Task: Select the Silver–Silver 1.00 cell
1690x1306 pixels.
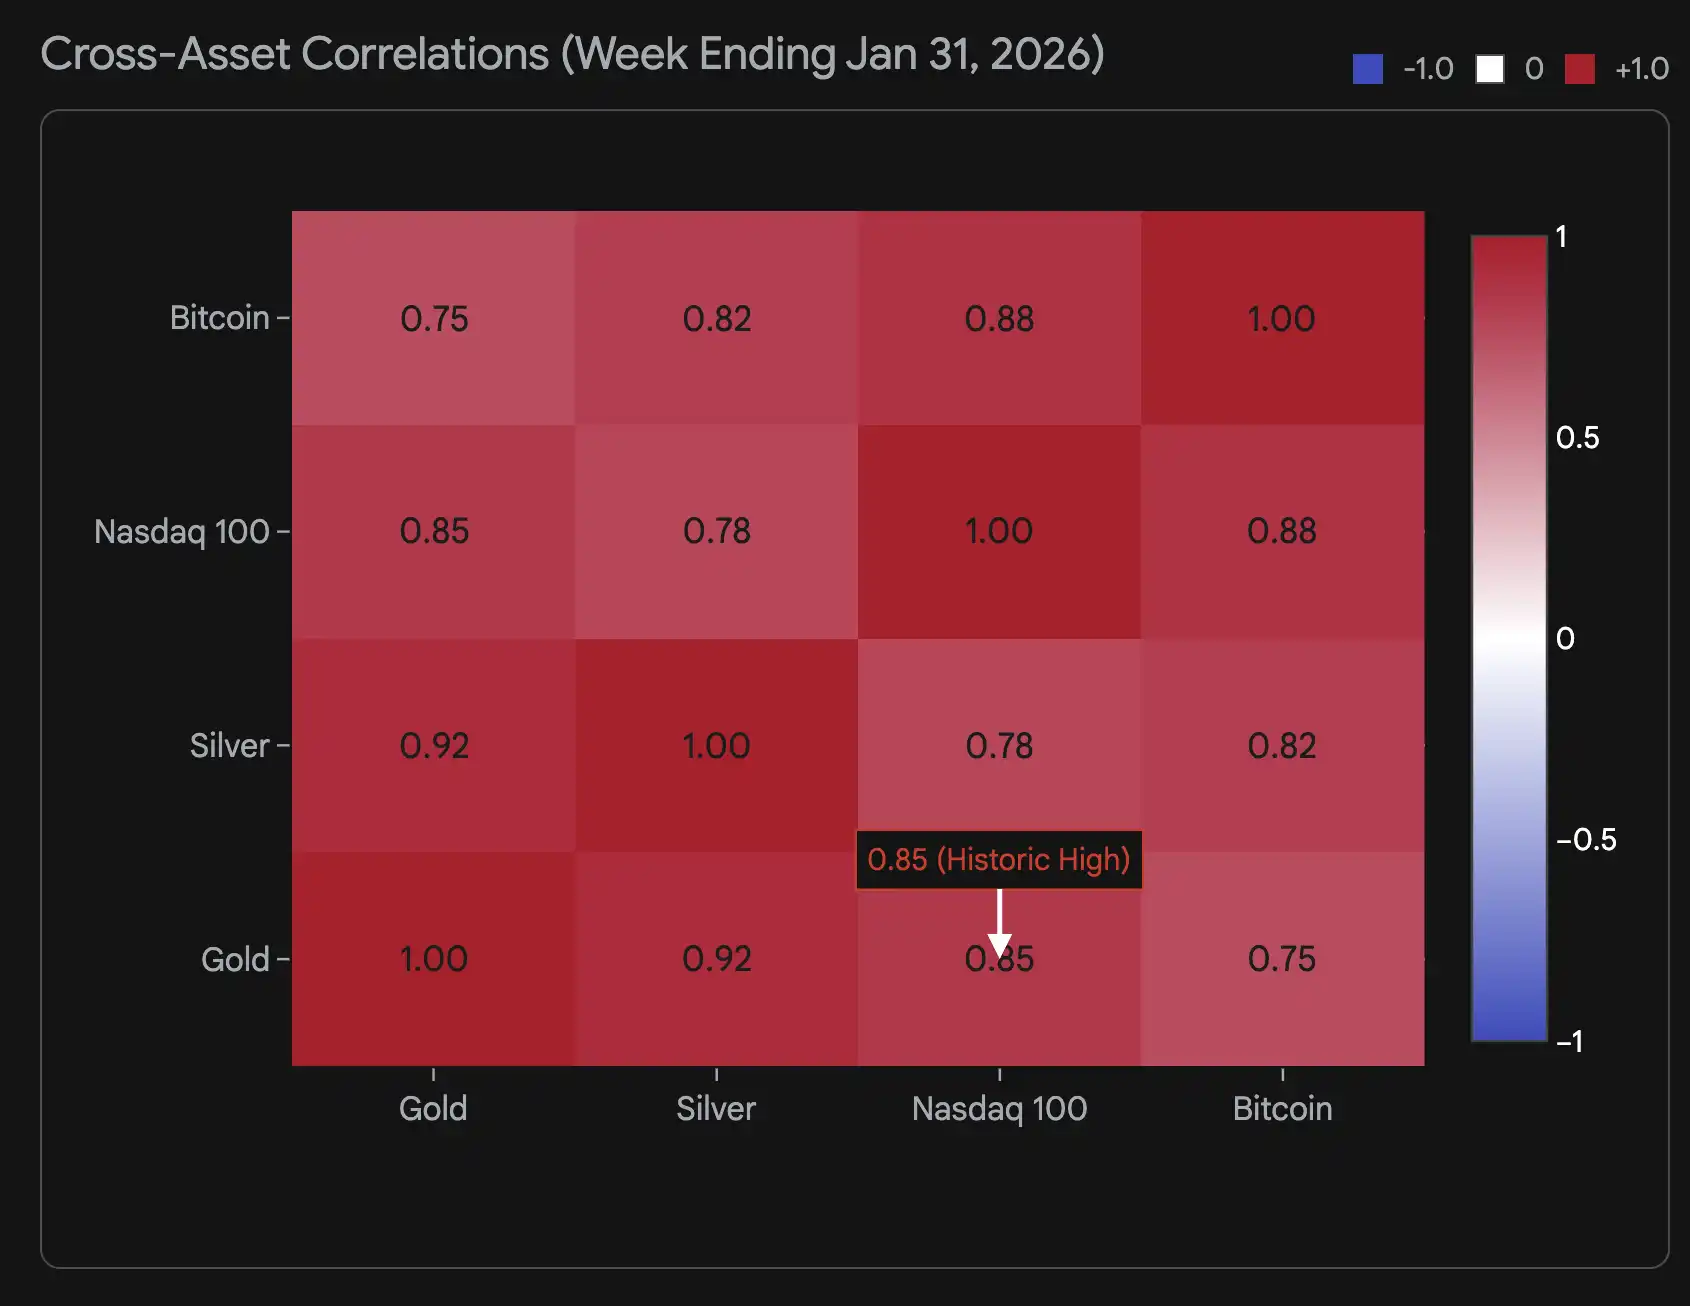Action: click(x=716, y=745)
